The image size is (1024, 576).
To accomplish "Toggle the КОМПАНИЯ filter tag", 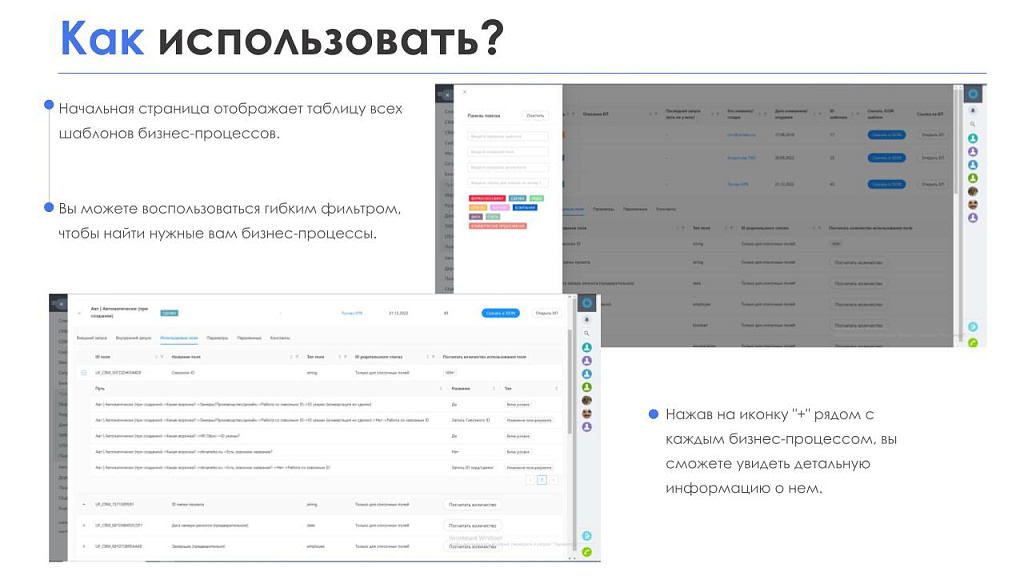I will pyautogui.click(x=525, y=208).
